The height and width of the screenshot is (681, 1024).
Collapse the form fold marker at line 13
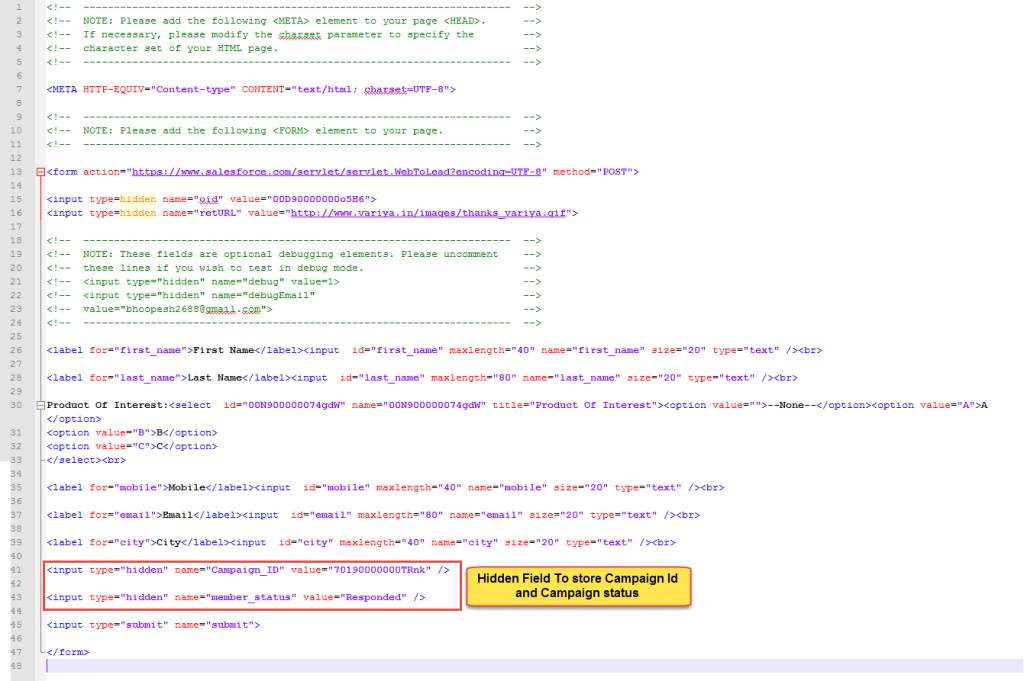click(40, 172)
